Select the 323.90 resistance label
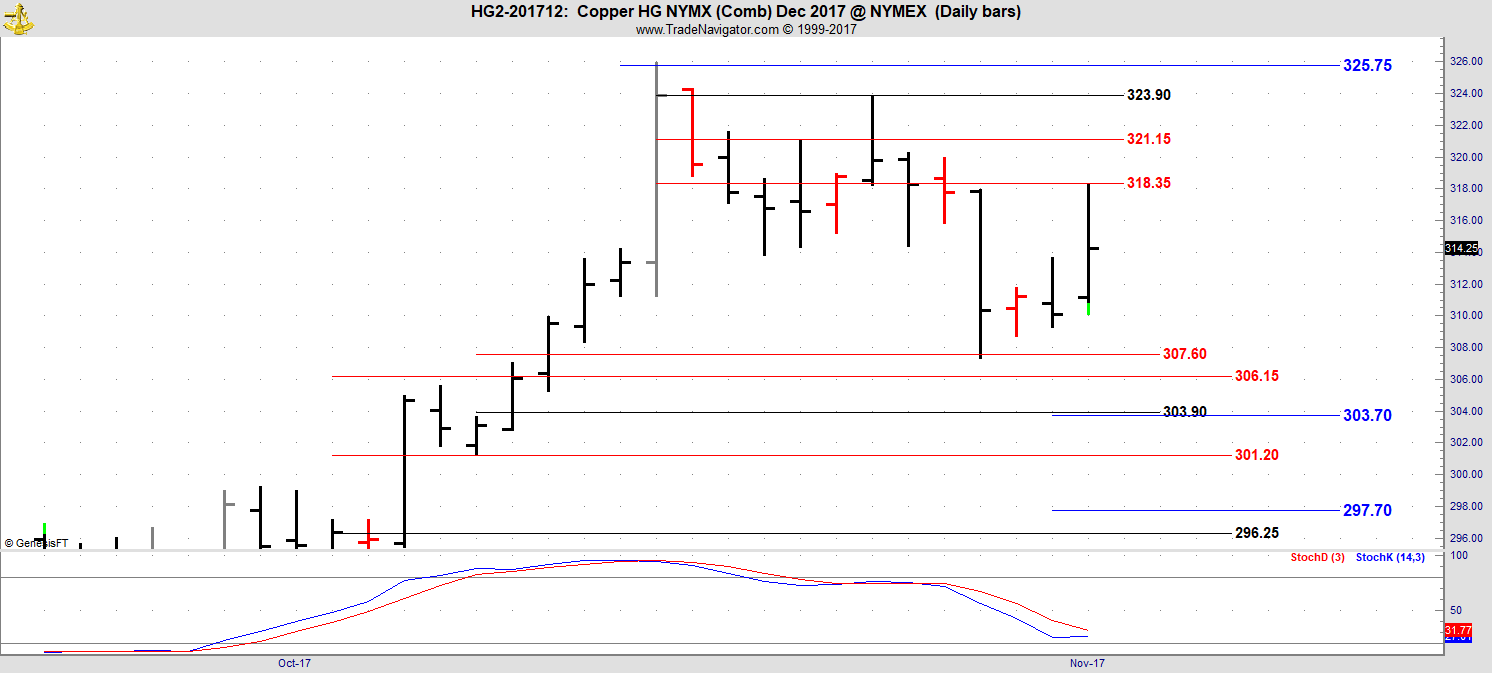 click(x=1148, y=95)
